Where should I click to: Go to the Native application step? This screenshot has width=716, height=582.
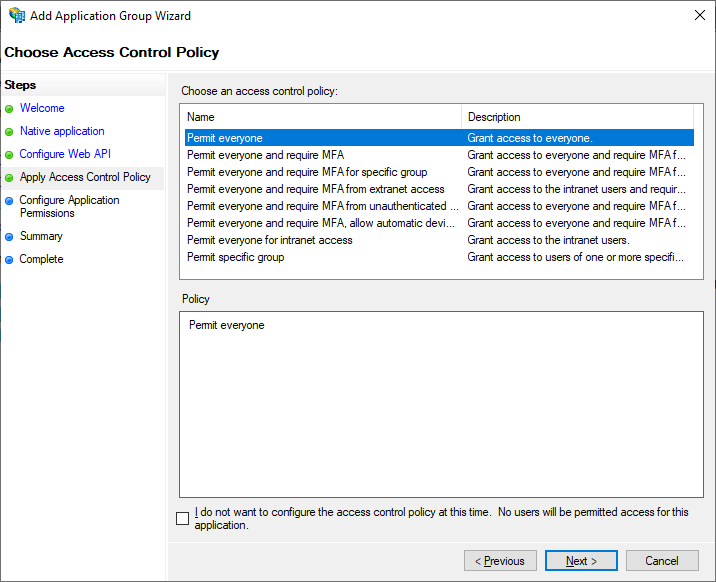point(62,131)
